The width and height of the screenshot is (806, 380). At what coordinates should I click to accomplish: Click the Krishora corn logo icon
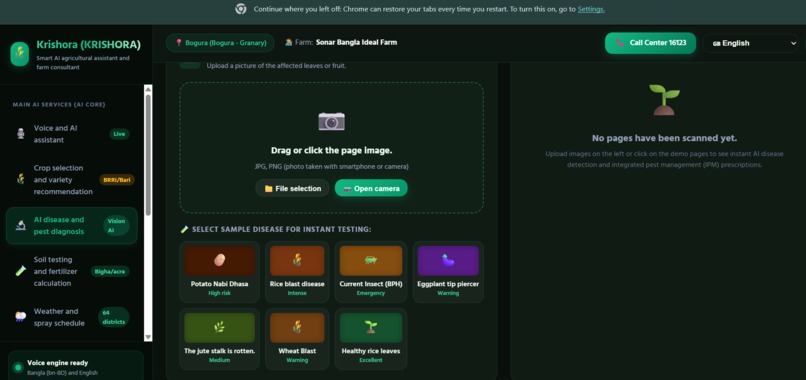(20, 54)
